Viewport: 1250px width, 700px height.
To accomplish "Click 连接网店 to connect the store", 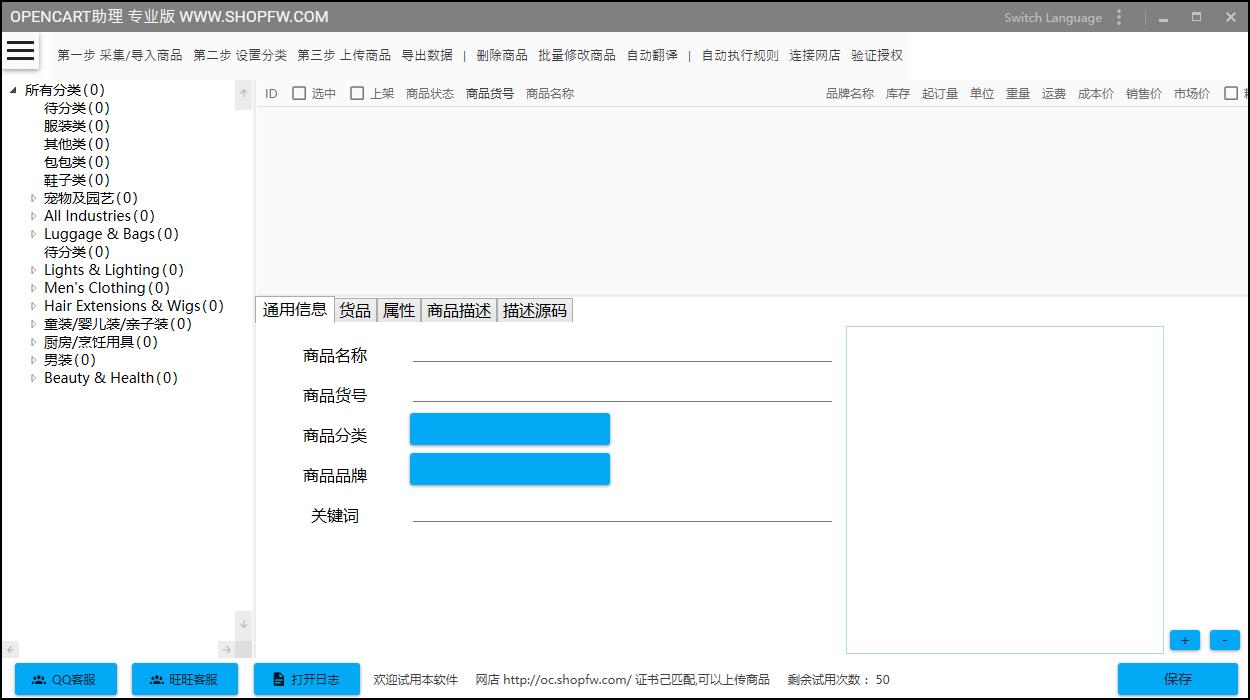I will pos(816,56).
